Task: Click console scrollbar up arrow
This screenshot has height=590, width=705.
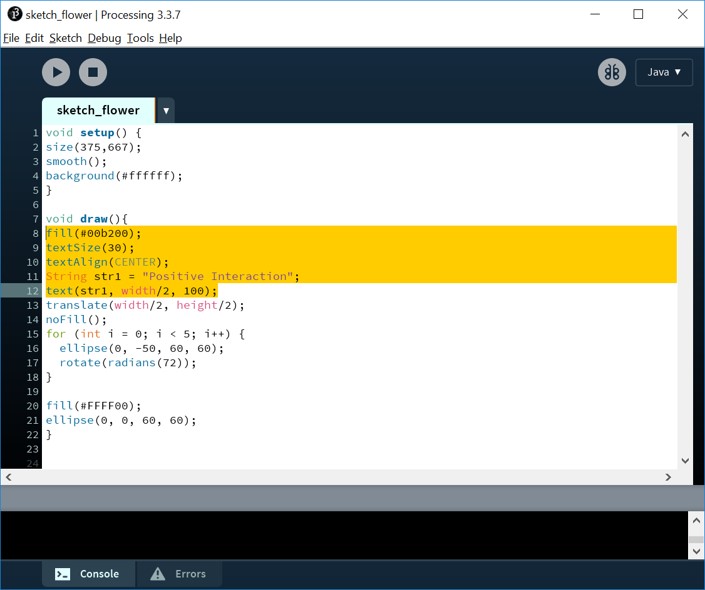Action: click(x=696, y=521)
